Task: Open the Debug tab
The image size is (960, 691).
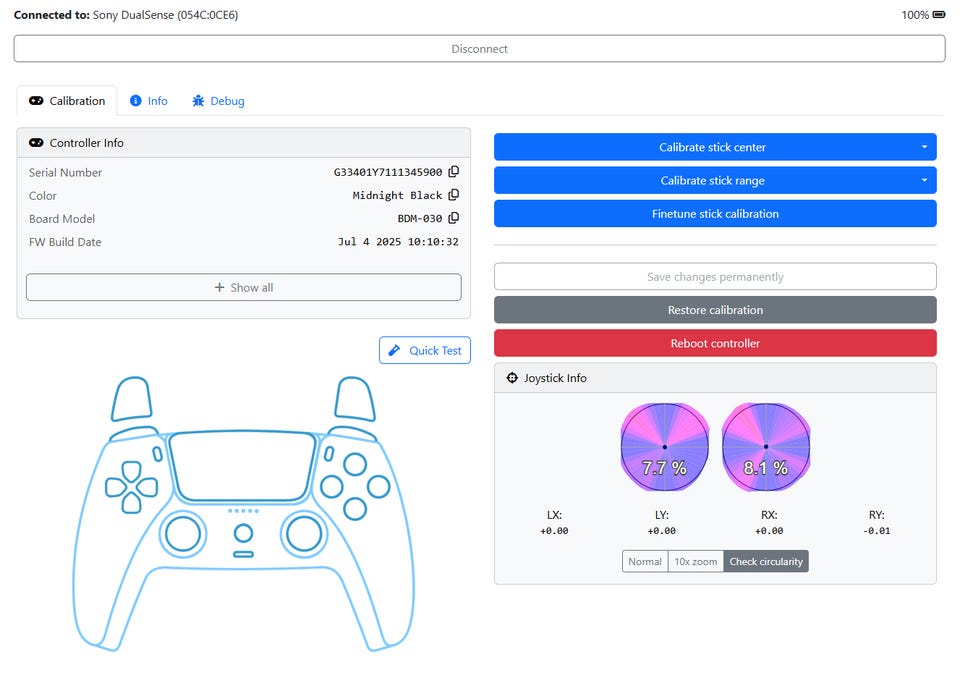Action: click(219, 101)
